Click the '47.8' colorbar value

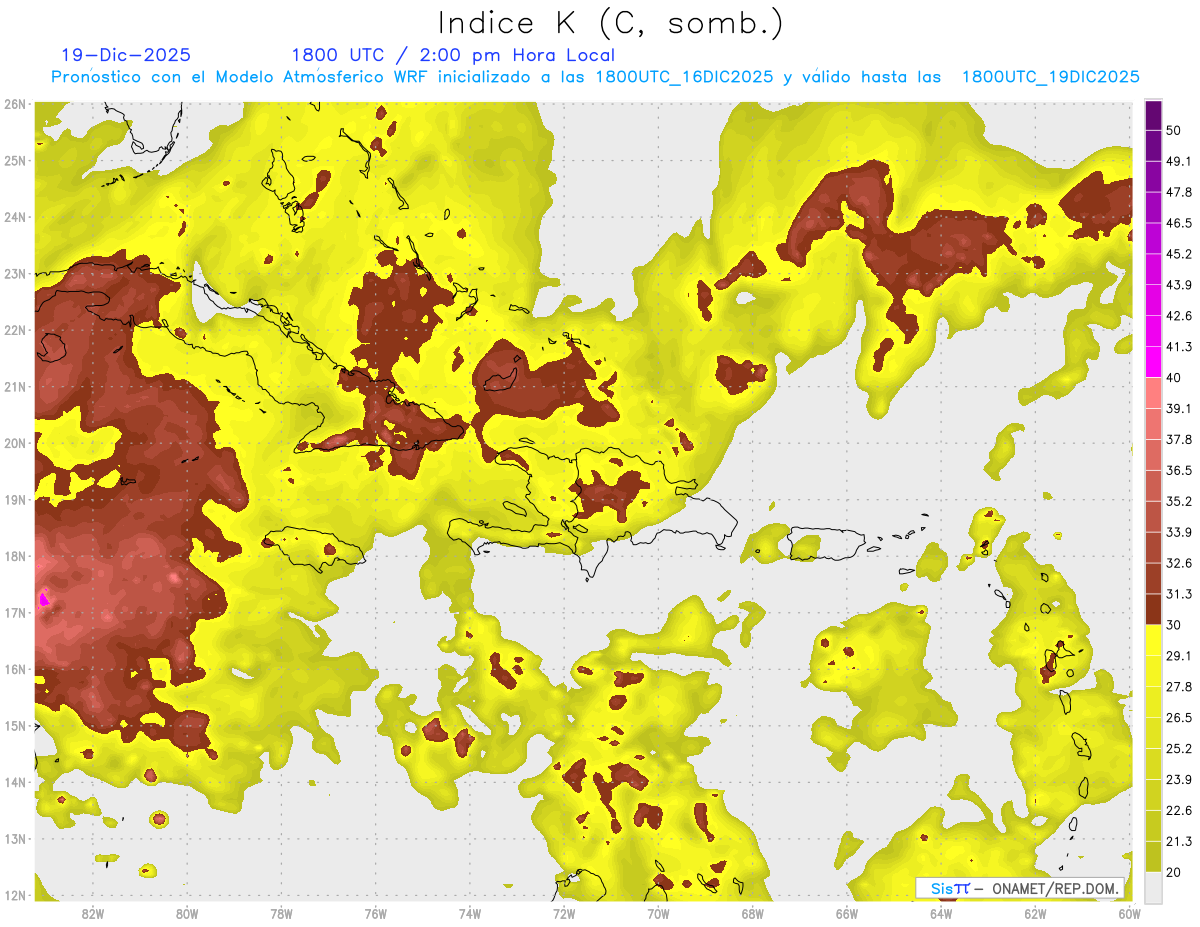(1179, 192)
